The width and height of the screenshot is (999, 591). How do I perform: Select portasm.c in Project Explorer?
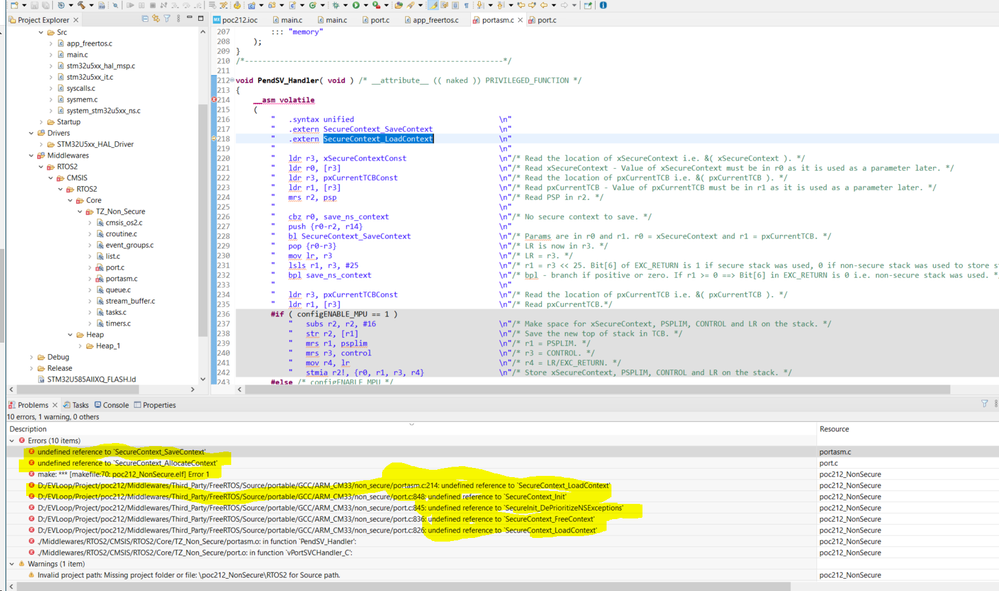click(121, 279)
